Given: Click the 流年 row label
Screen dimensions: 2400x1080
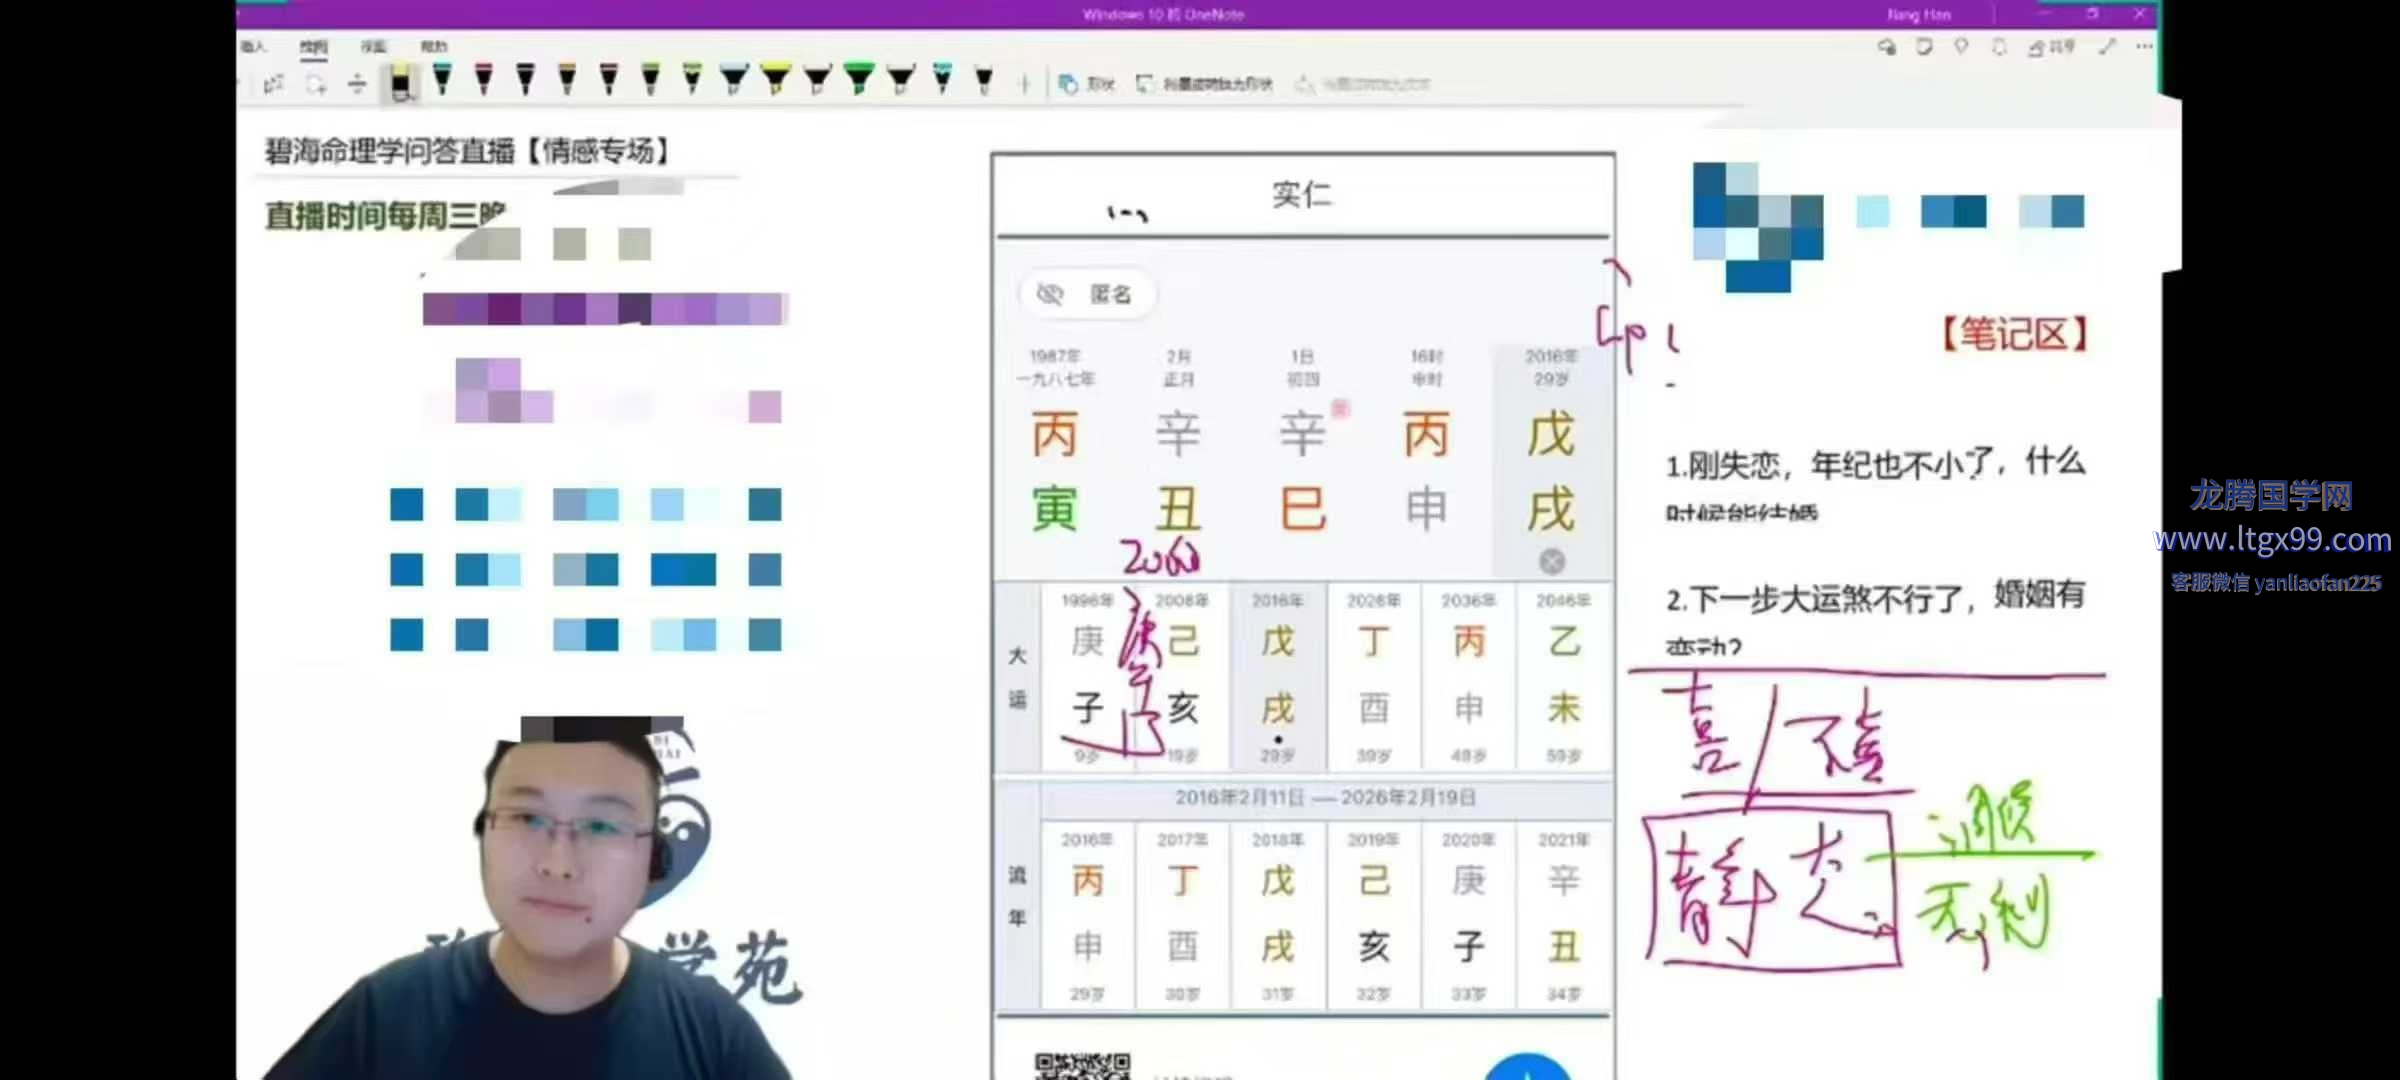Looking at the screenshot, I should click(1017, 896).
